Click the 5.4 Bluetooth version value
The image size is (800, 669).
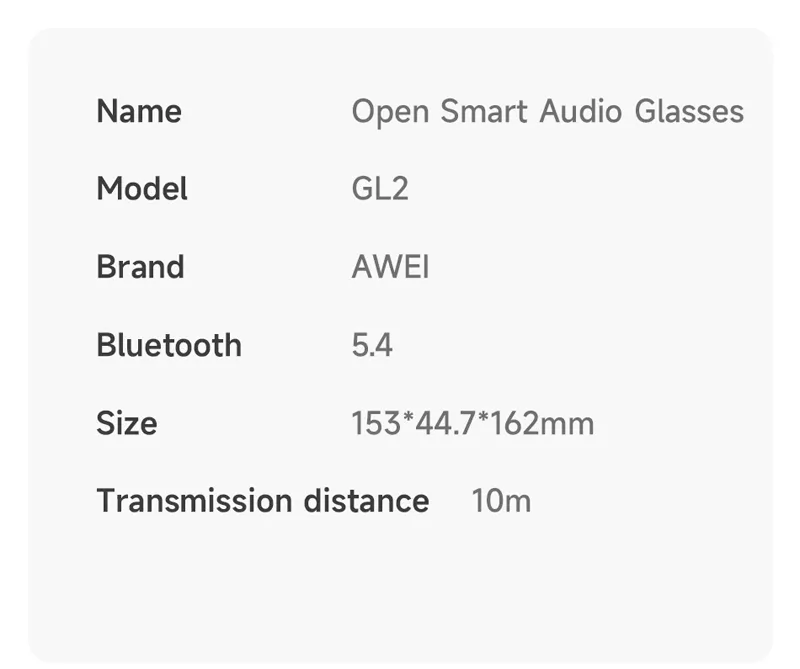372,345
